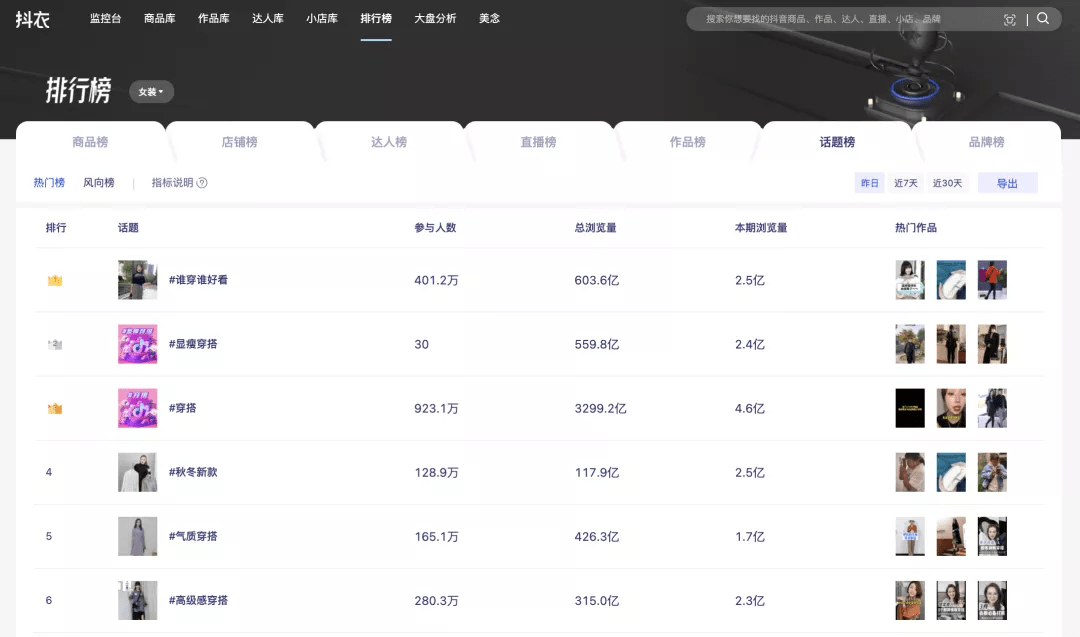Viewport: 1080px width, 637px height.
Task: Open the 排行榜 navigation menu
Action: (376, 18)
